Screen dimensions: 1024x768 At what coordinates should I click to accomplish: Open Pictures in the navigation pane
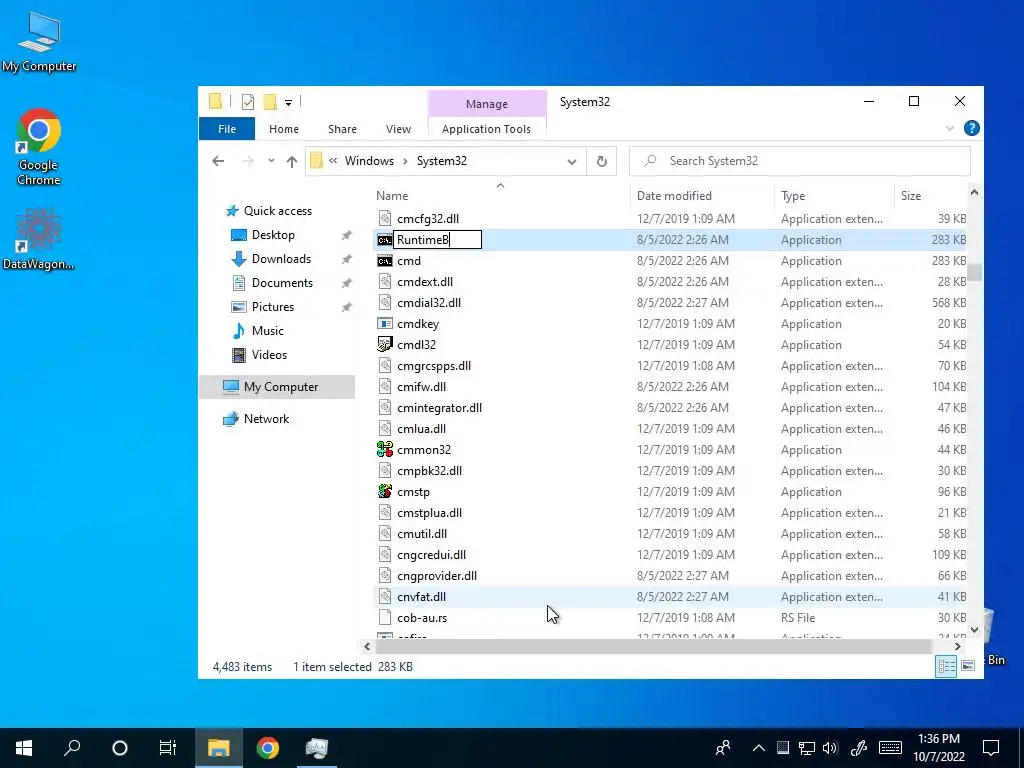(x=272, y=307)
